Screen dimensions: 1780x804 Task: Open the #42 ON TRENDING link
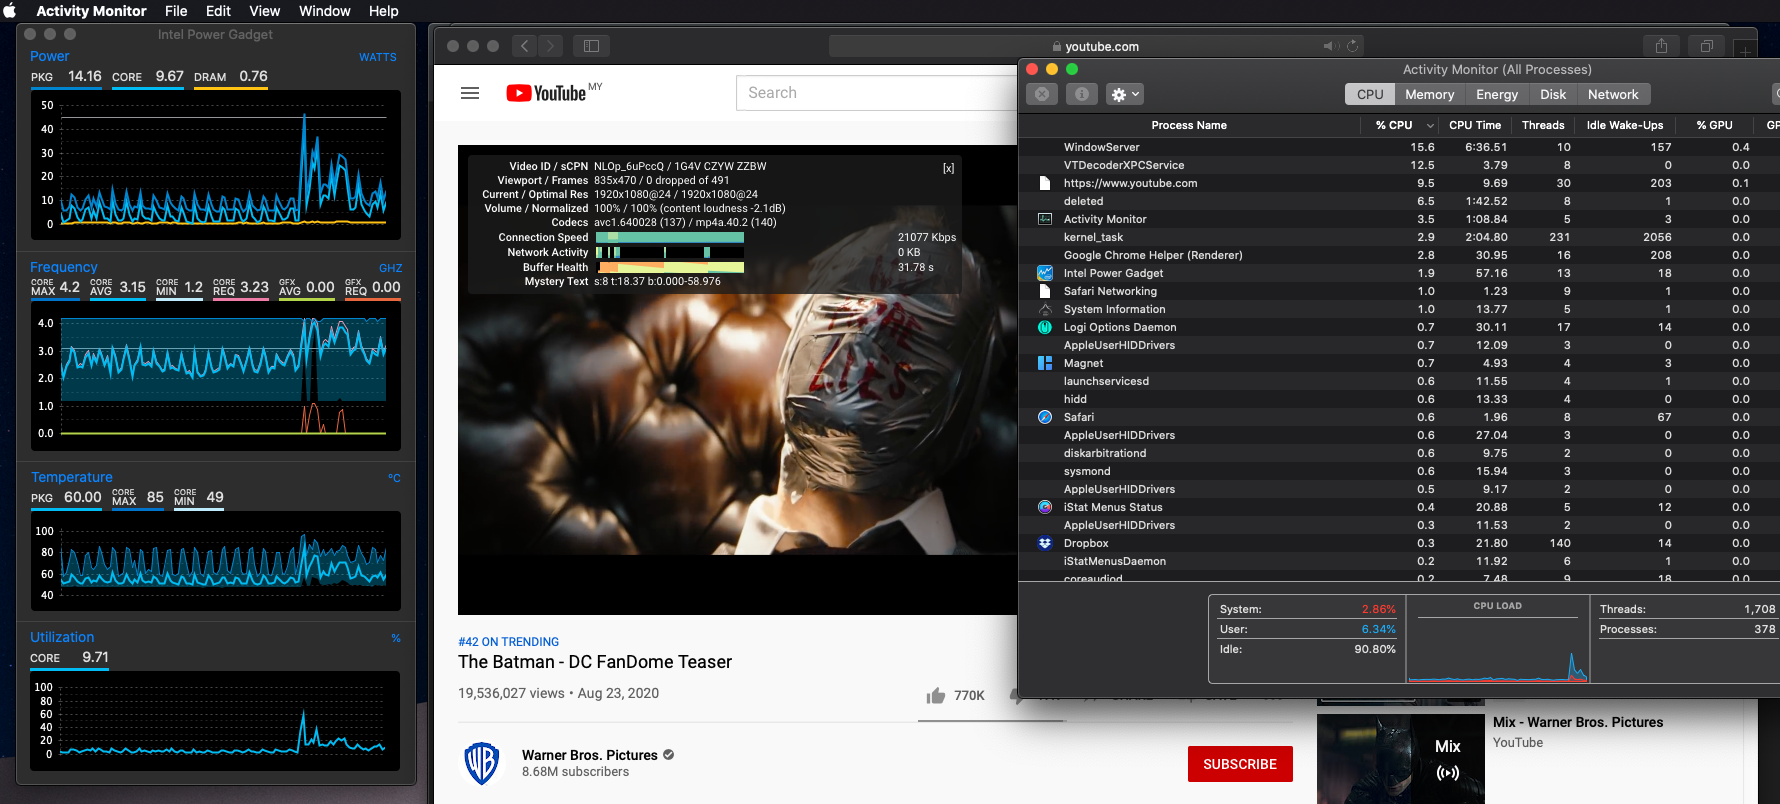tap(508, 642)
